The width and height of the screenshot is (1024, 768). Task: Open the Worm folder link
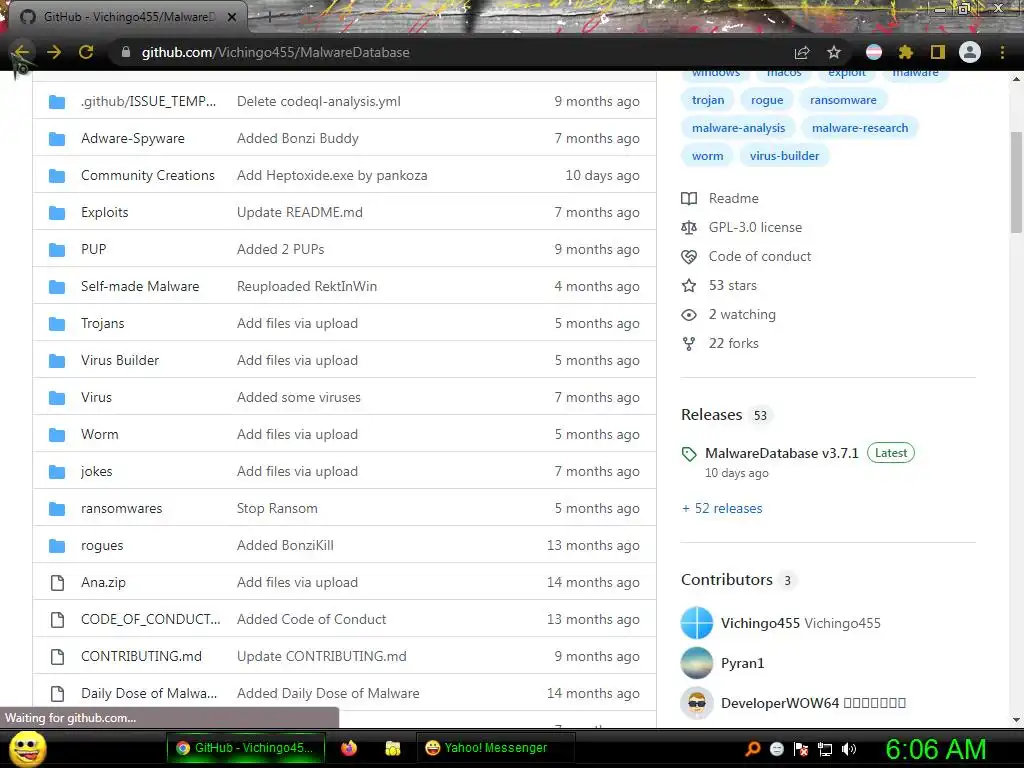(x=100, y=434)
